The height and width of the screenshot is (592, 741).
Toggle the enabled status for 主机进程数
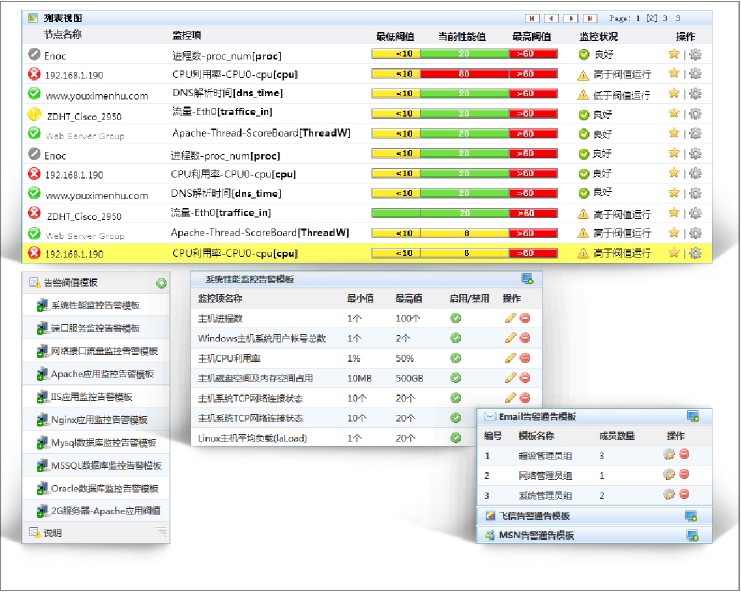(x=455, y=318)
